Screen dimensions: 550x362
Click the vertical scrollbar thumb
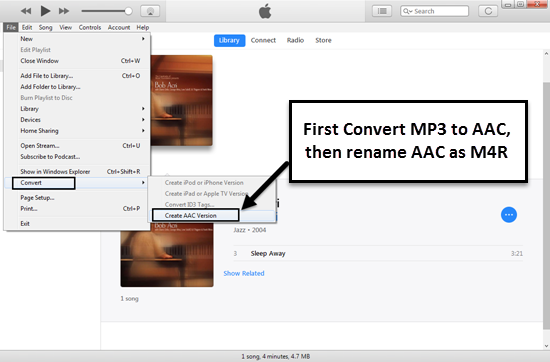coord(546,205)
